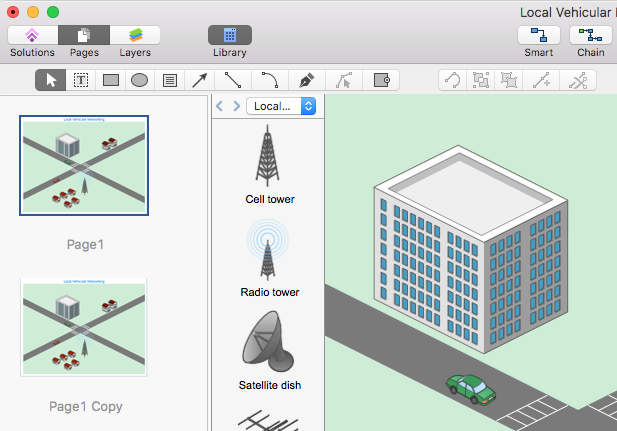
Task: Choose the text box tool
Action: coord(170,80)
